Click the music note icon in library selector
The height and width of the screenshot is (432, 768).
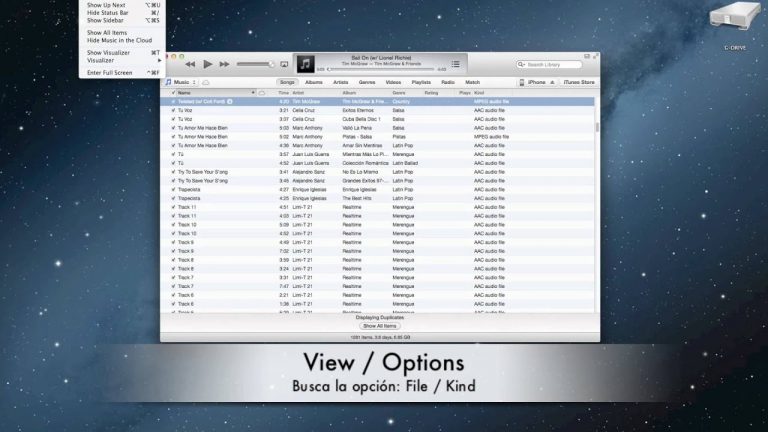point(168,82)
